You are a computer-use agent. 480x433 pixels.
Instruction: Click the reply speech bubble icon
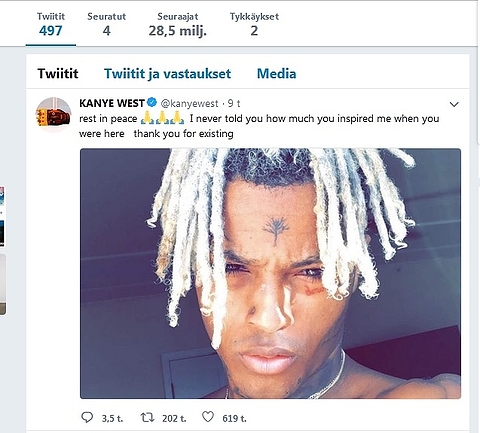tap(87, 417)
